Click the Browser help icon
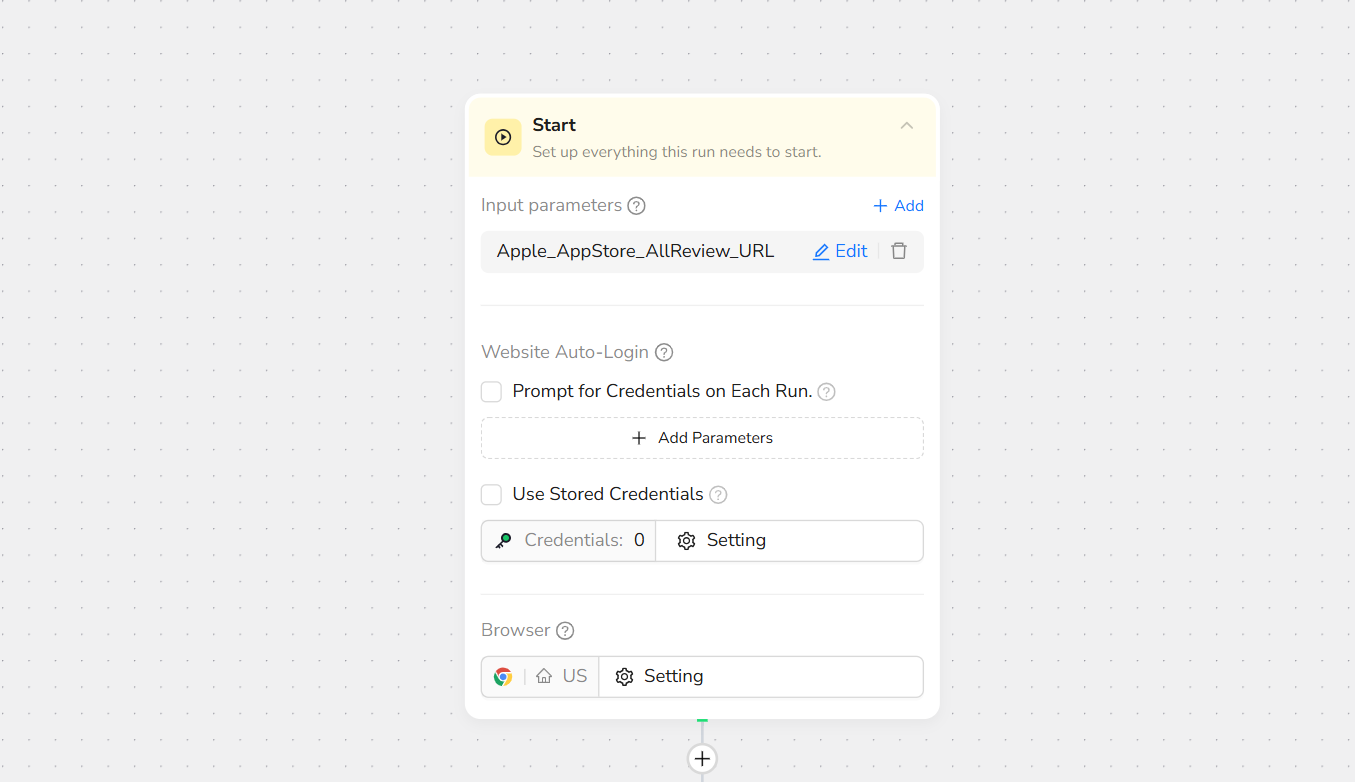The width and height of the screenshot is (1355, 782). click(x=565, y=631)
